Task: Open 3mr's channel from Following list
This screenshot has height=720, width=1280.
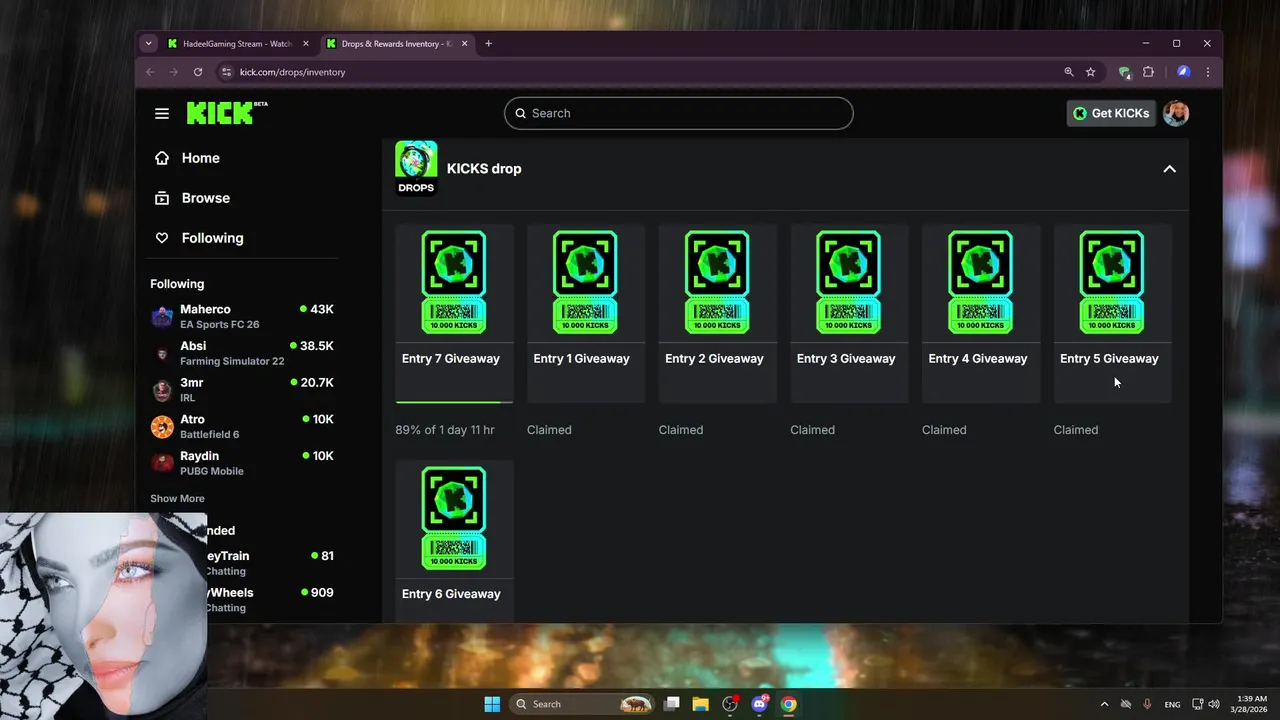Action: (242, 390)
